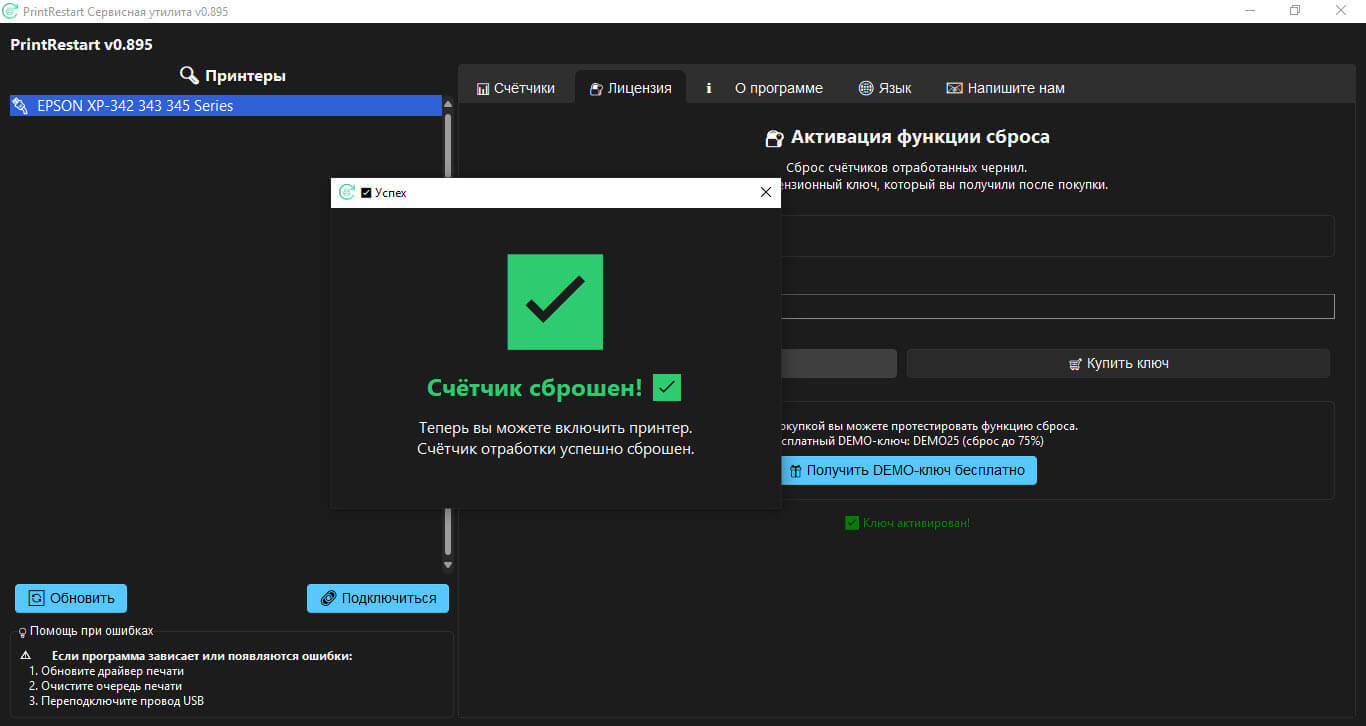
Task: Click the printer list vertical scrollbar thumb
Action: click(448, 335)
